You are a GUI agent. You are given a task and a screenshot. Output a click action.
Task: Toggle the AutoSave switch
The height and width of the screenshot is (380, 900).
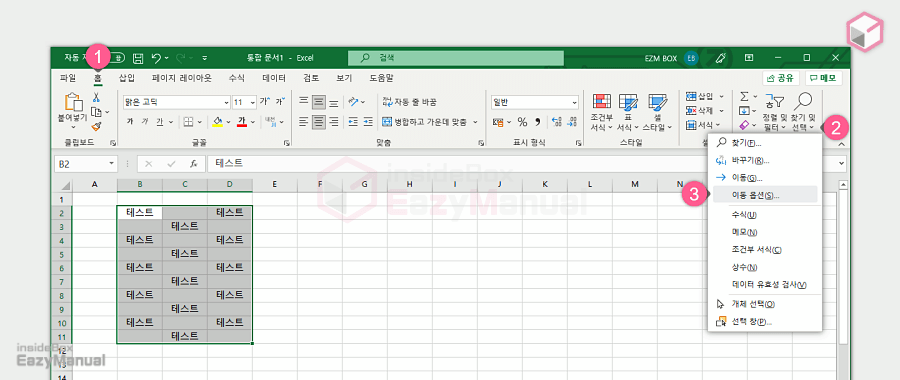tap(117, 58)
